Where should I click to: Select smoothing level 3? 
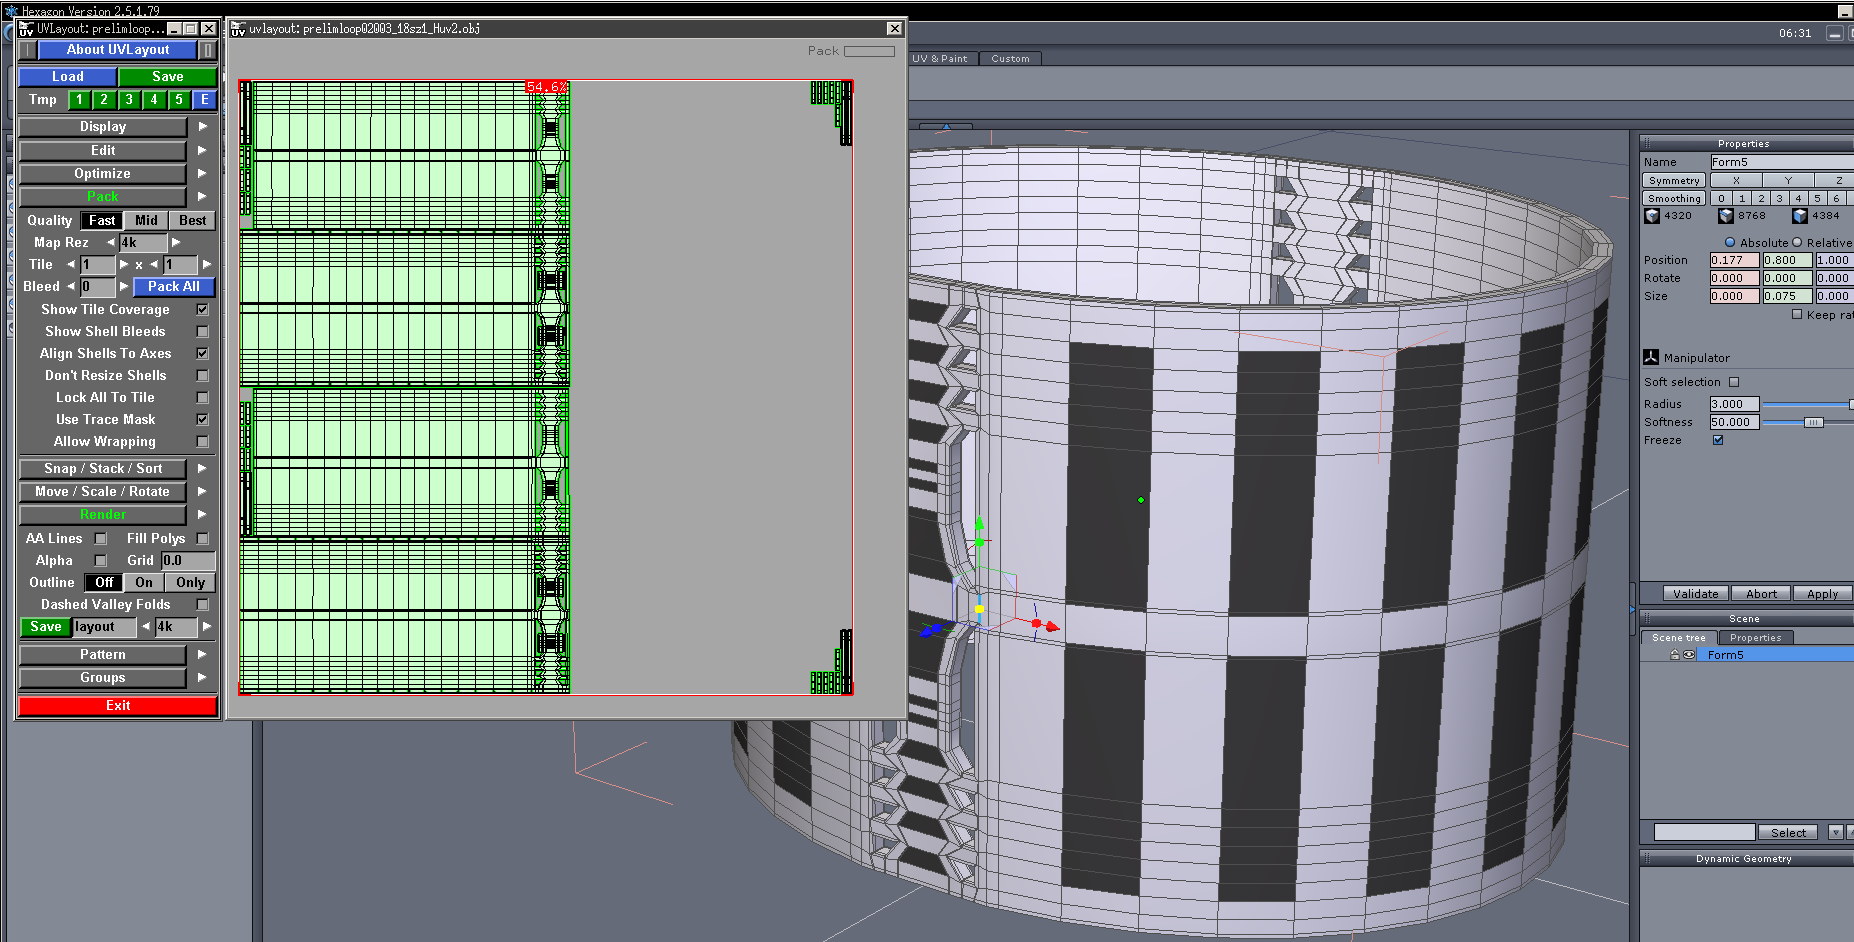[1779, 199]
